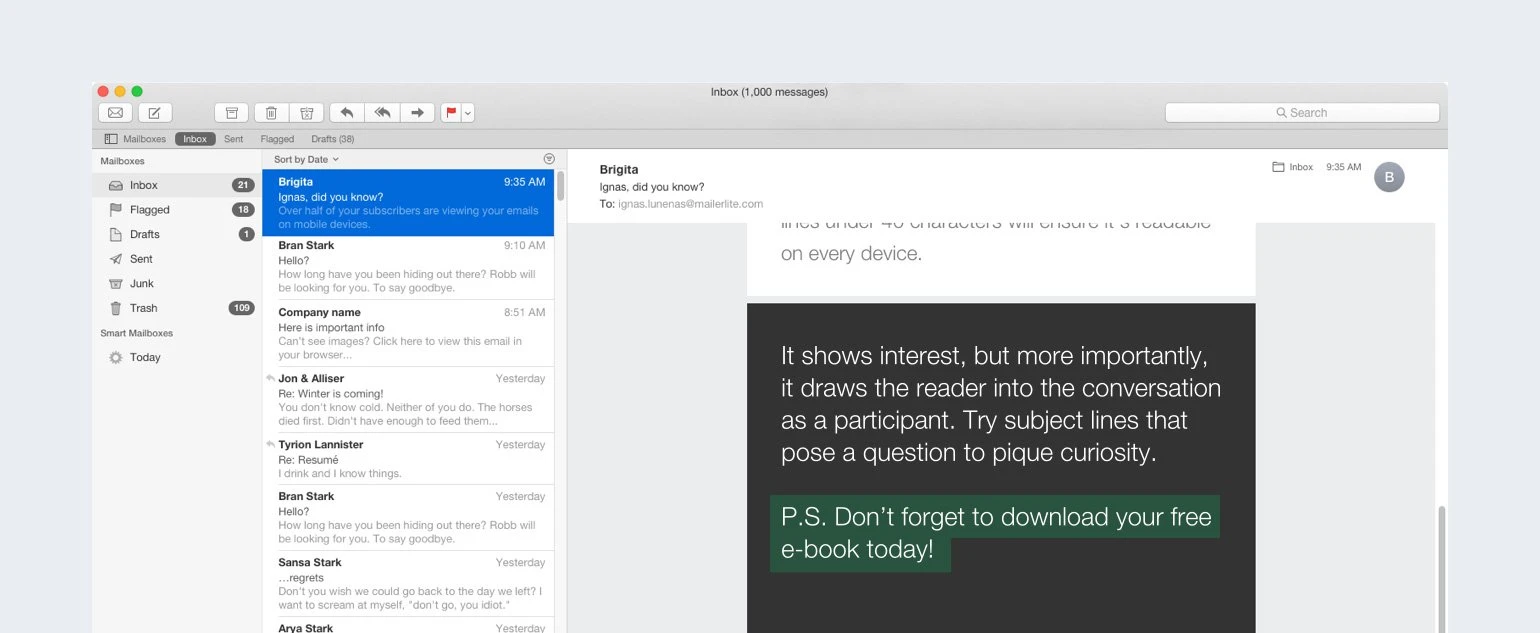The height and width of the screenshot is (633, 1540).
Task: Reply to the selected email
Action: [347, 113]
